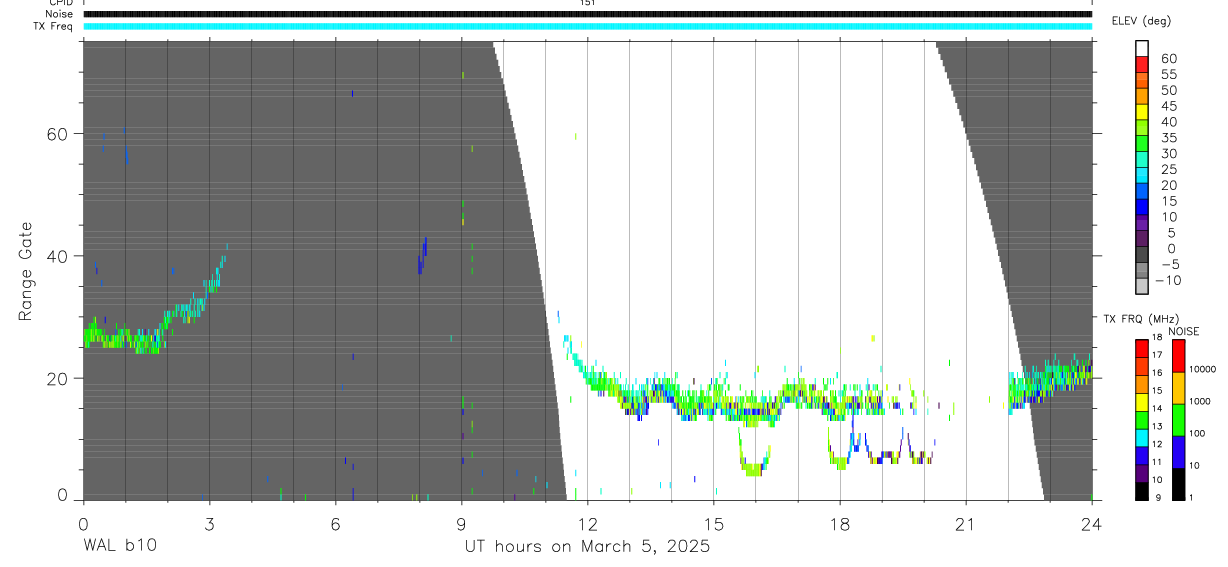
Task: Click the '10000' label on NOISE legend
Action: [1204, 370]
